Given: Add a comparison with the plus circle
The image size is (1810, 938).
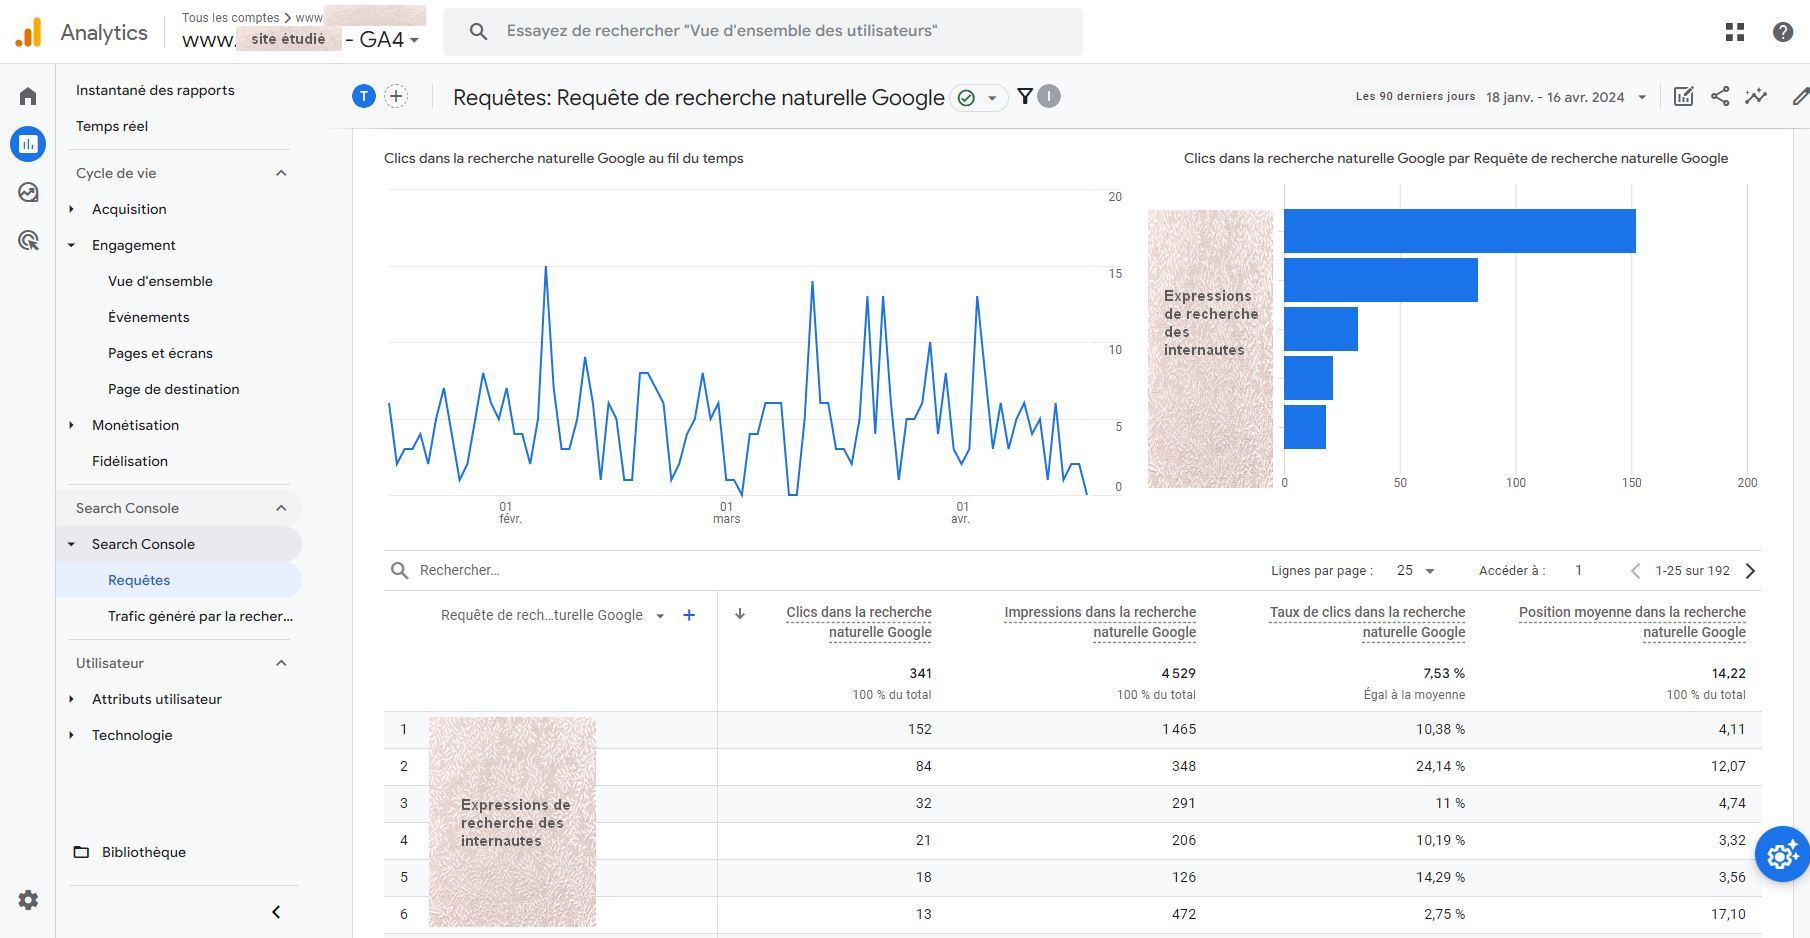Looking at the screenshot, I should click(396, 96).
